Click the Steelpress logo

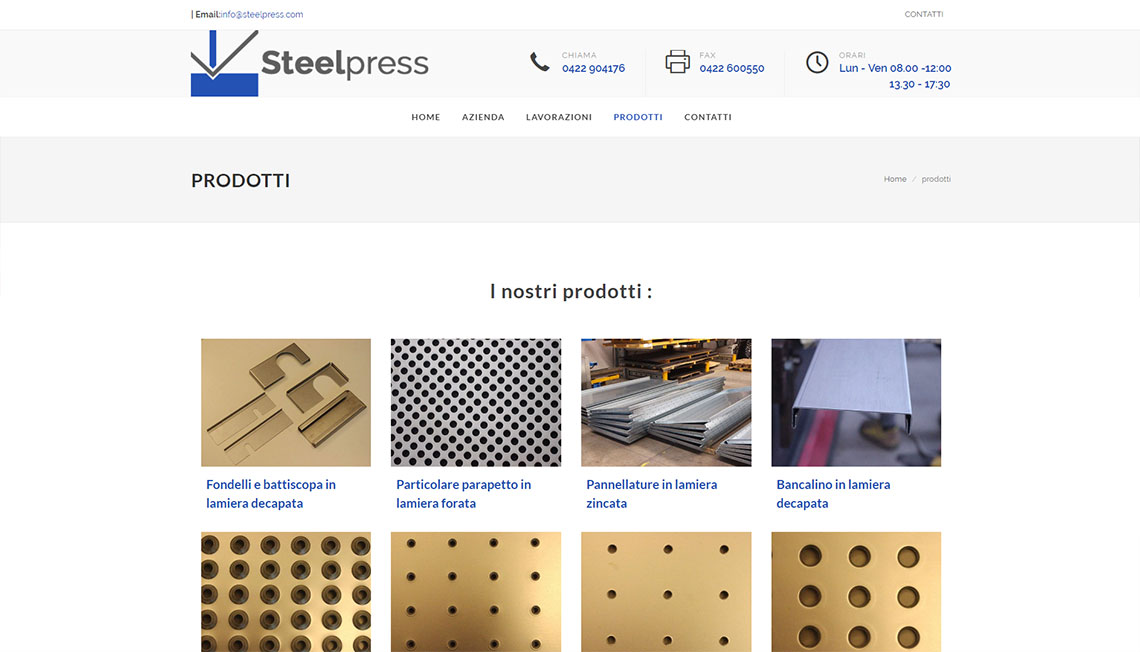tap(310, 63)
